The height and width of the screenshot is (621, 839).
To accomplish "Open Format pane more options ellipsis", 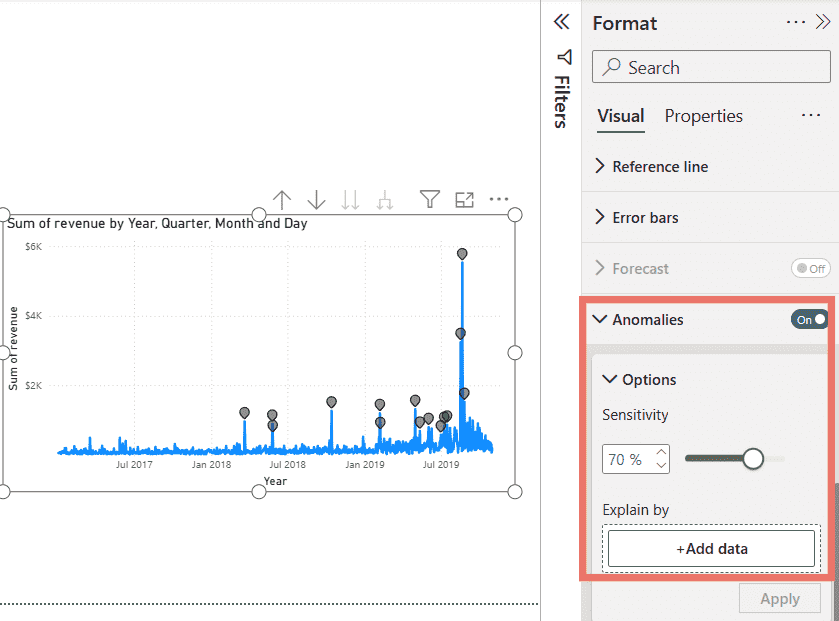I will pos(795,22).
